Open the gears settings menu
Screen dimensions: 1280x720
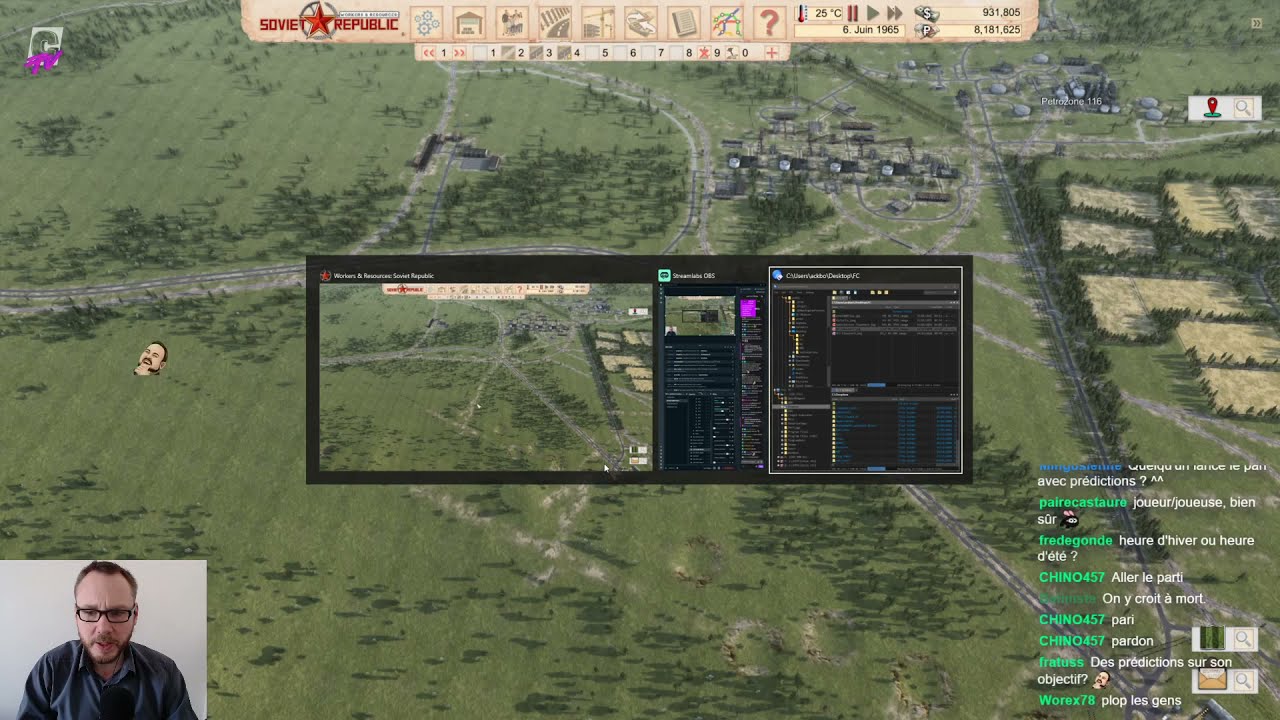[427, 21]
